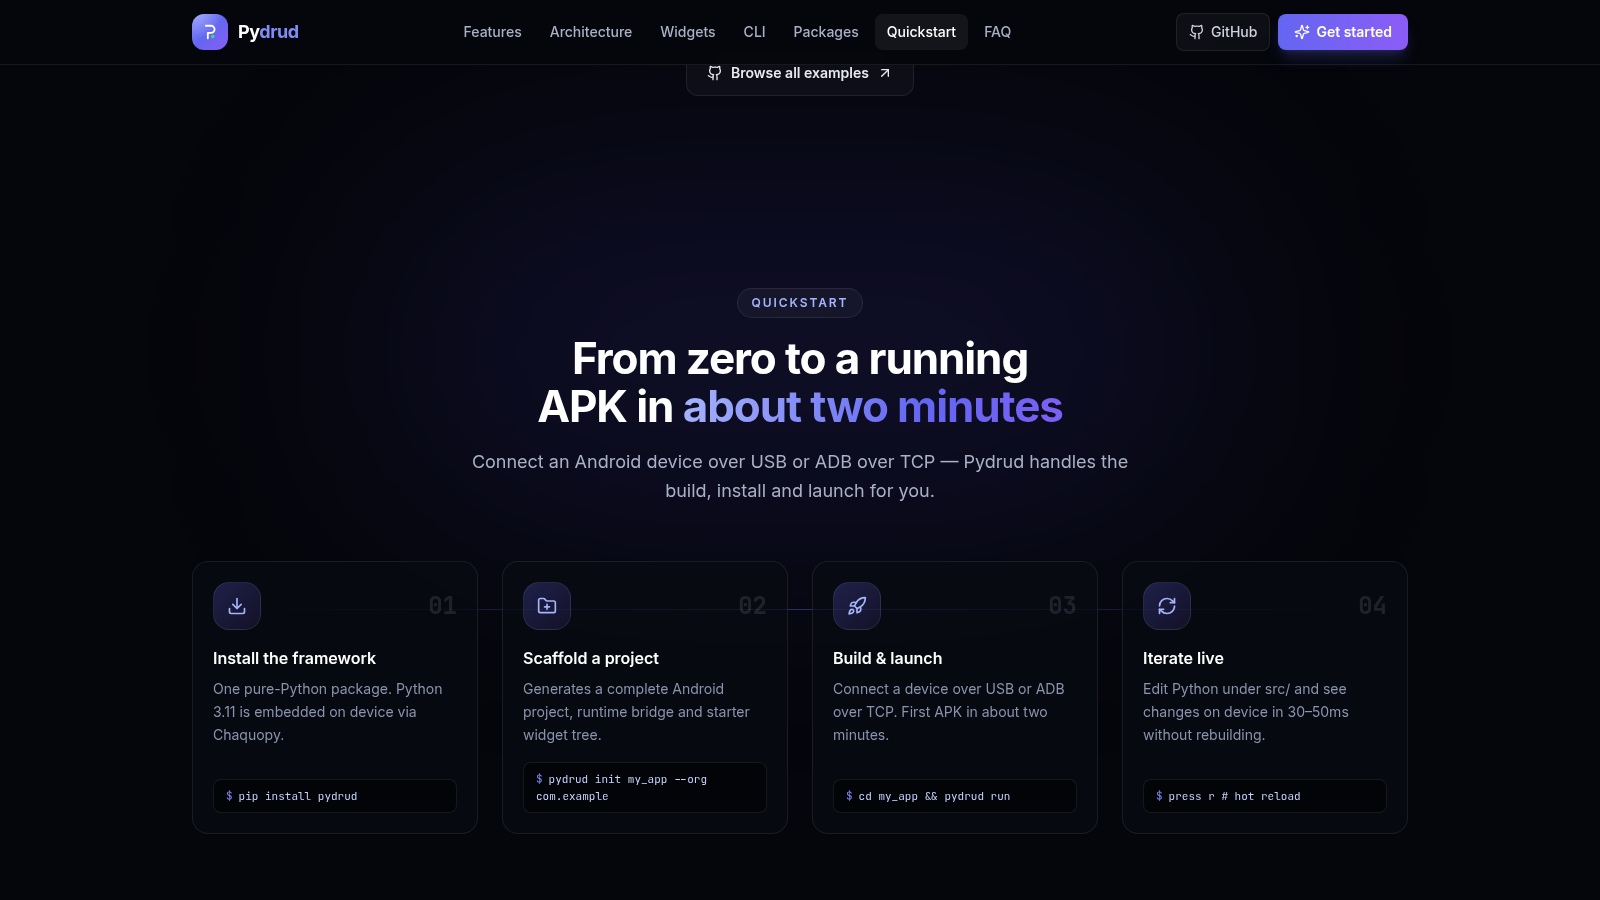Click the 'pip install pydrud' command box

335,796
